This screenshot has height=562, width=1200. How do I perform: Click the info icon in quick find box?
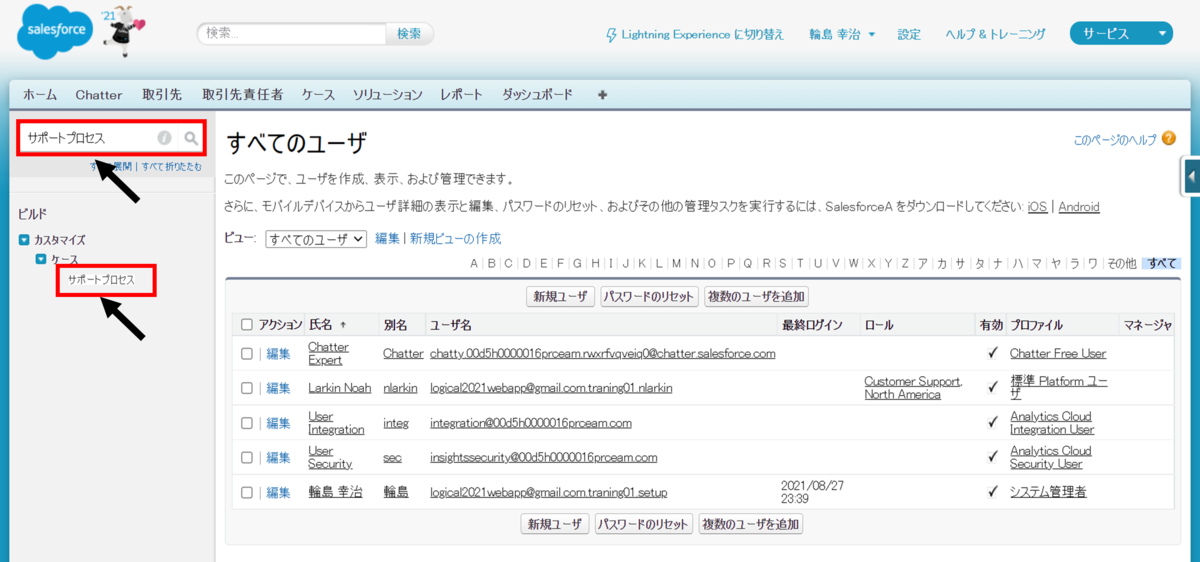(164, 138)
